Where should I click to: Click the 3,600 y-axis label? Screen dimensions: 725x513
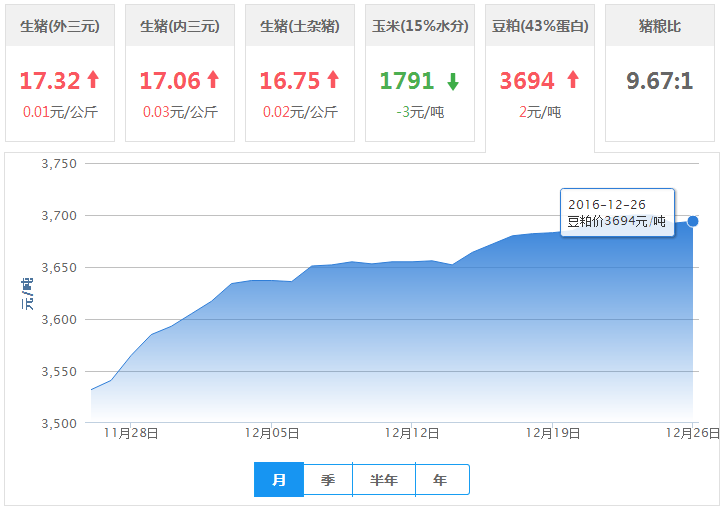(x=59, y=319)
